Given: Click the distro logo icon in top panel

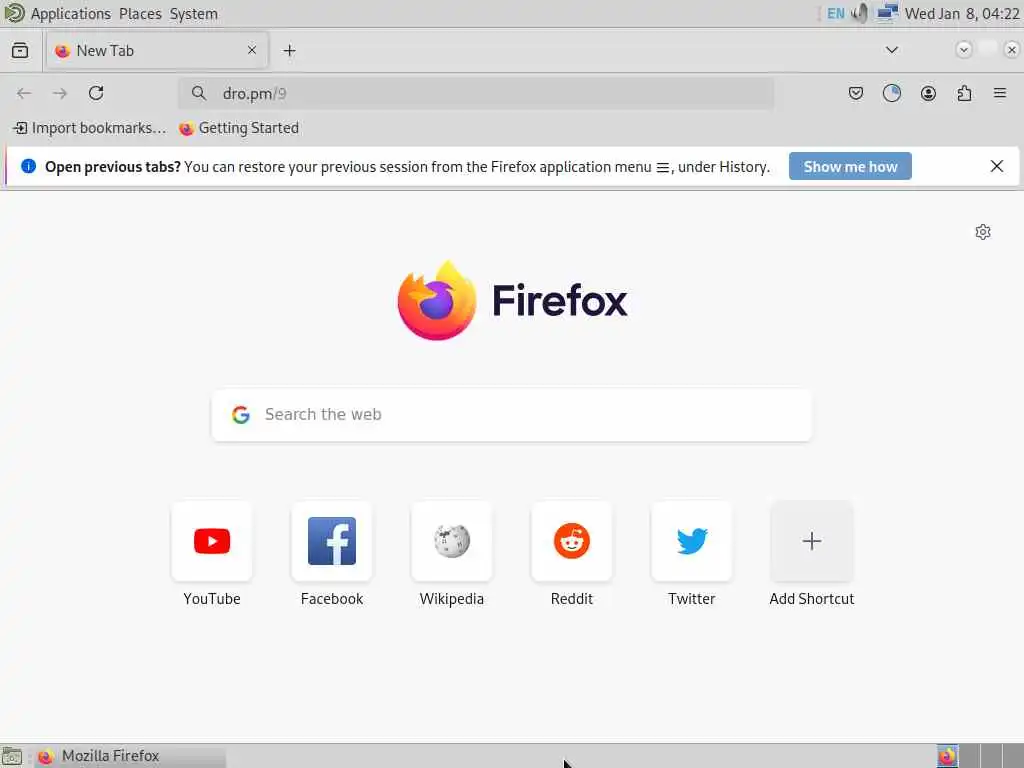Looking at the screenshot, I should [14, 13].
